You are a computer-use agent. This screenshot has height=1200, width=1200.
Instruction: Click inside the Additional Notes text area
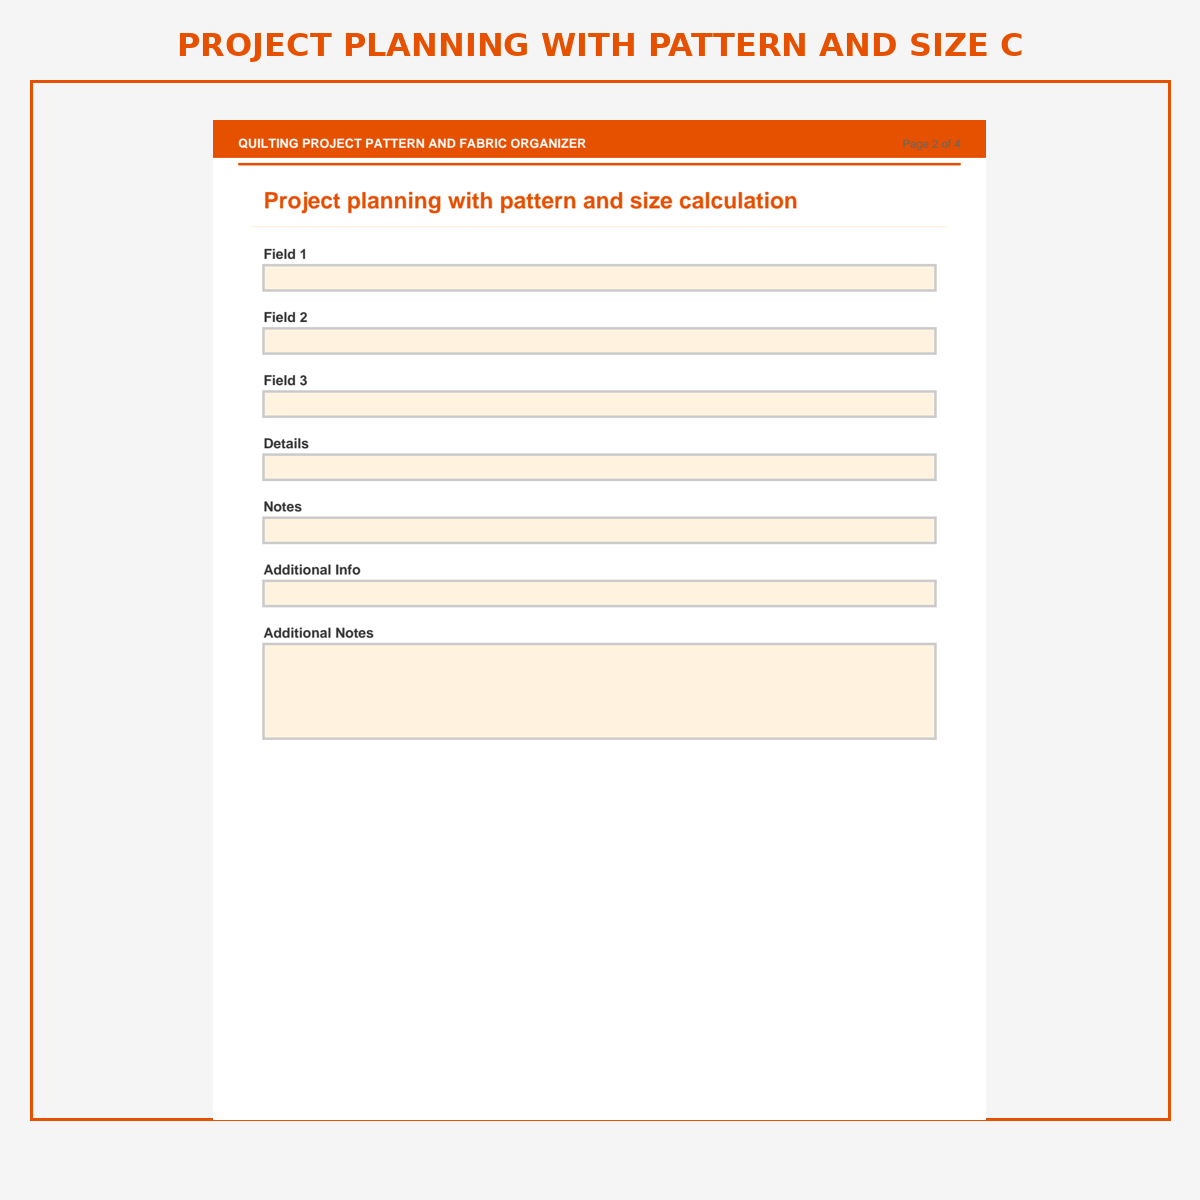[x=599, y=691]
